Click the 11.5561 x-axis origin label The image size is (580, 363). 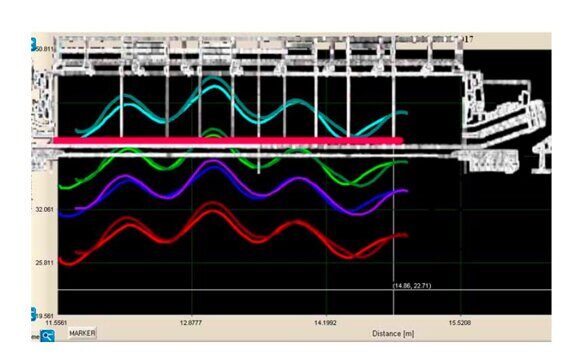(56, 323)
